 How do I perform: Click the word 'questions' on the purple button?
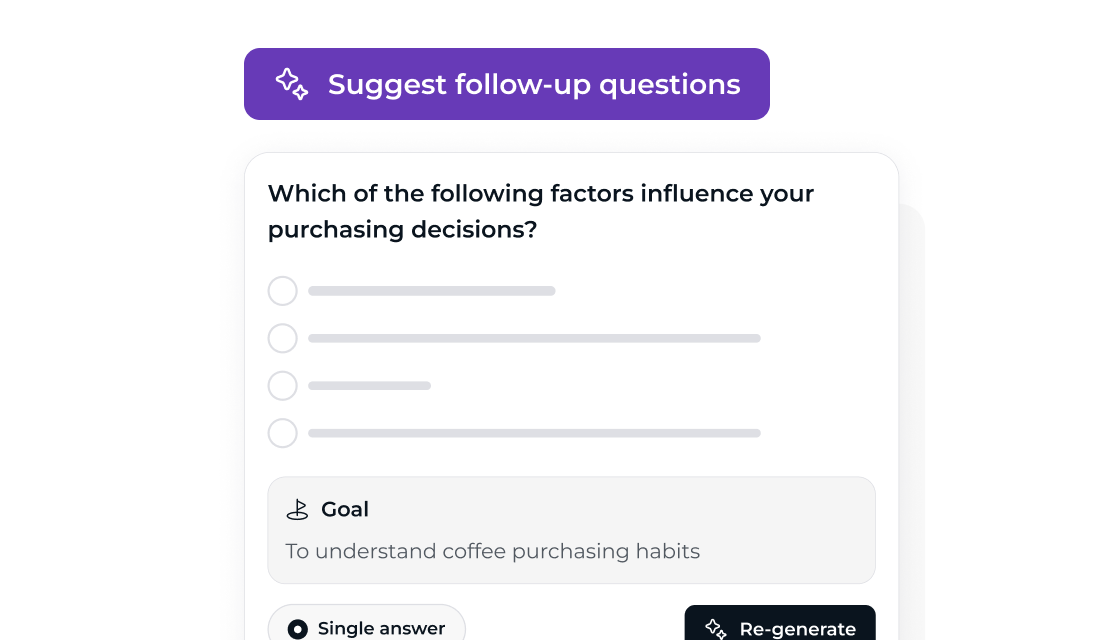coord(669,85)
